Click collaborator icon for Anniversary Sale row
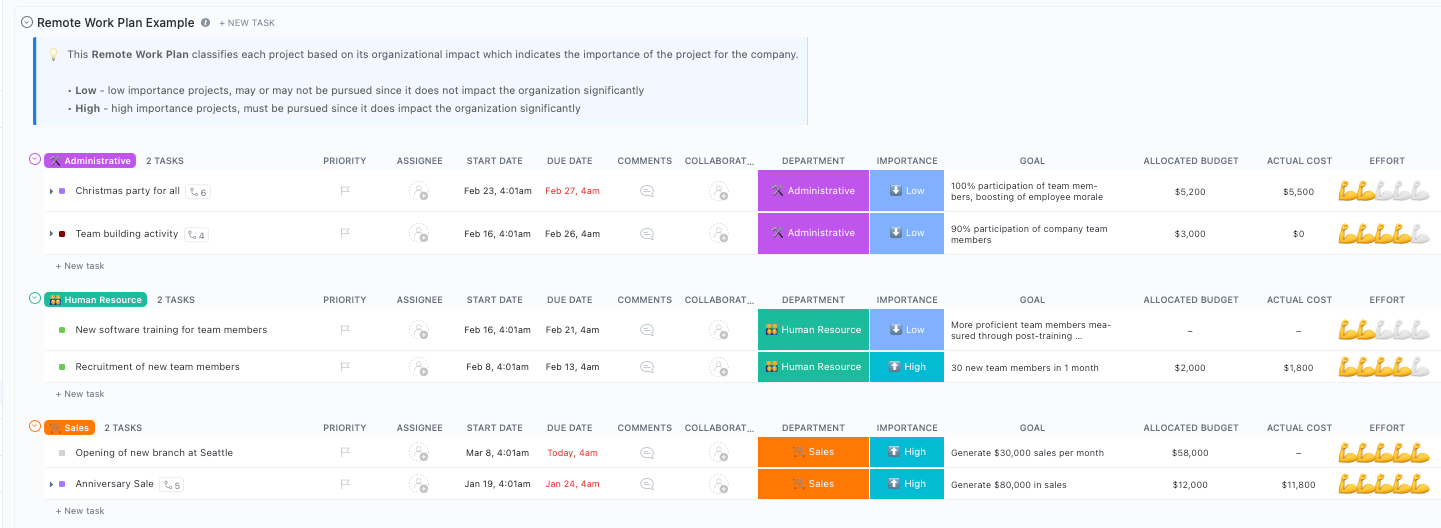Image resolution: width=1441 pixels, height=528 pixels. (x=718, y=484)
